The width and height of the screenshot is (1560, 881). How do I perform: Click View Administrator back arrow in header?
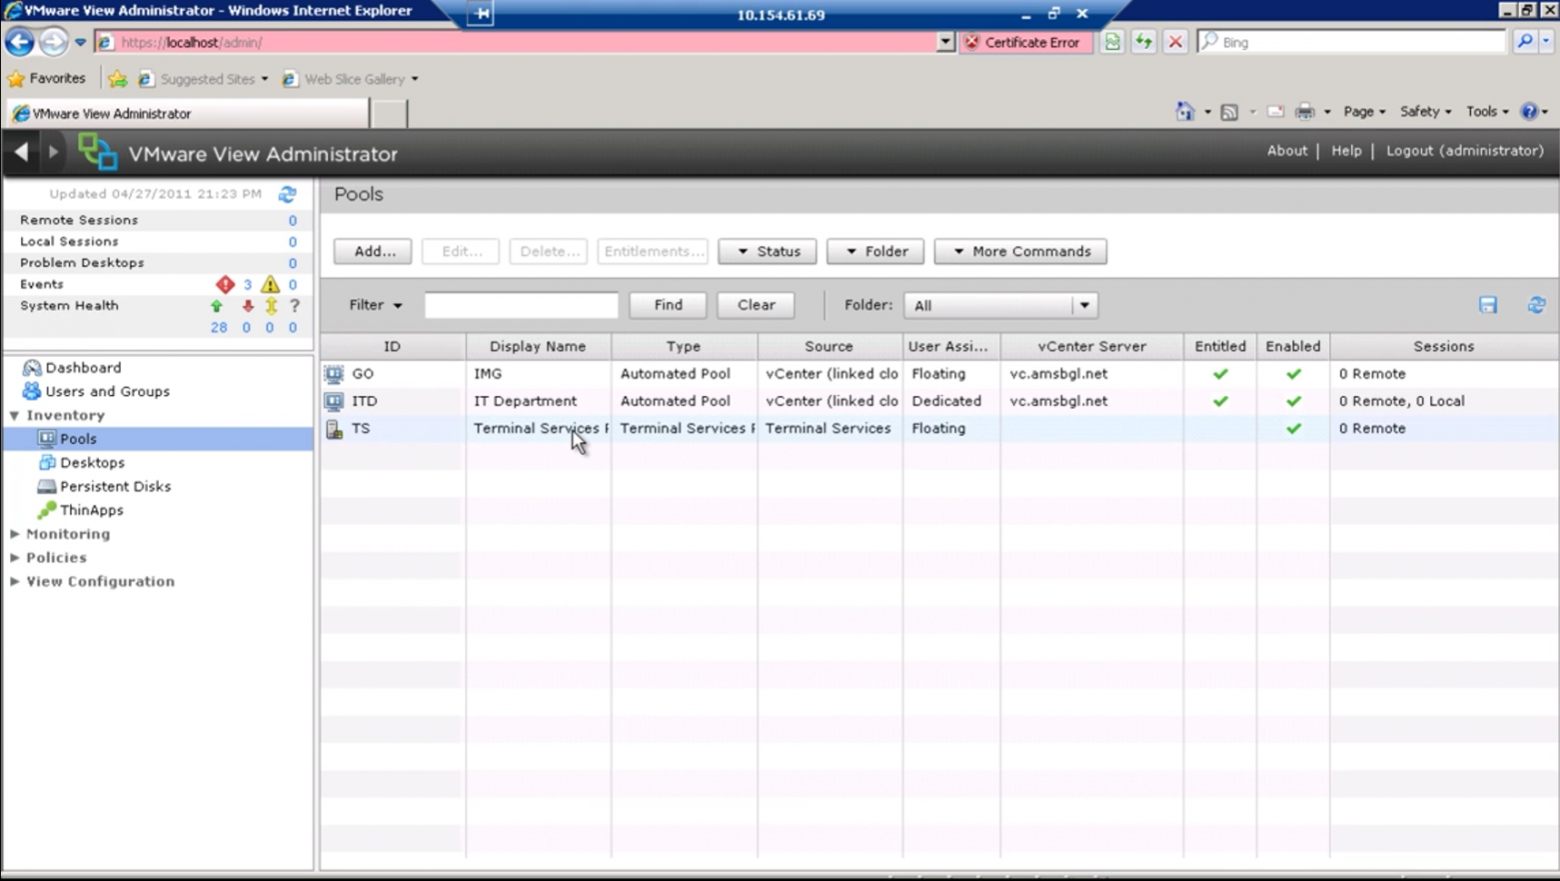tap(21, 152)
